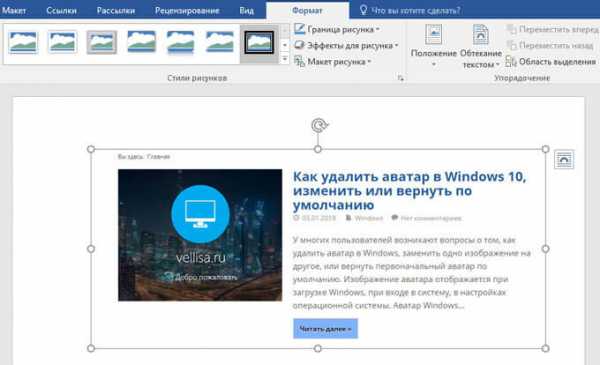Open the Положение position dropdown
Viewport: 600px width, 365px height.
click(434, 46)
